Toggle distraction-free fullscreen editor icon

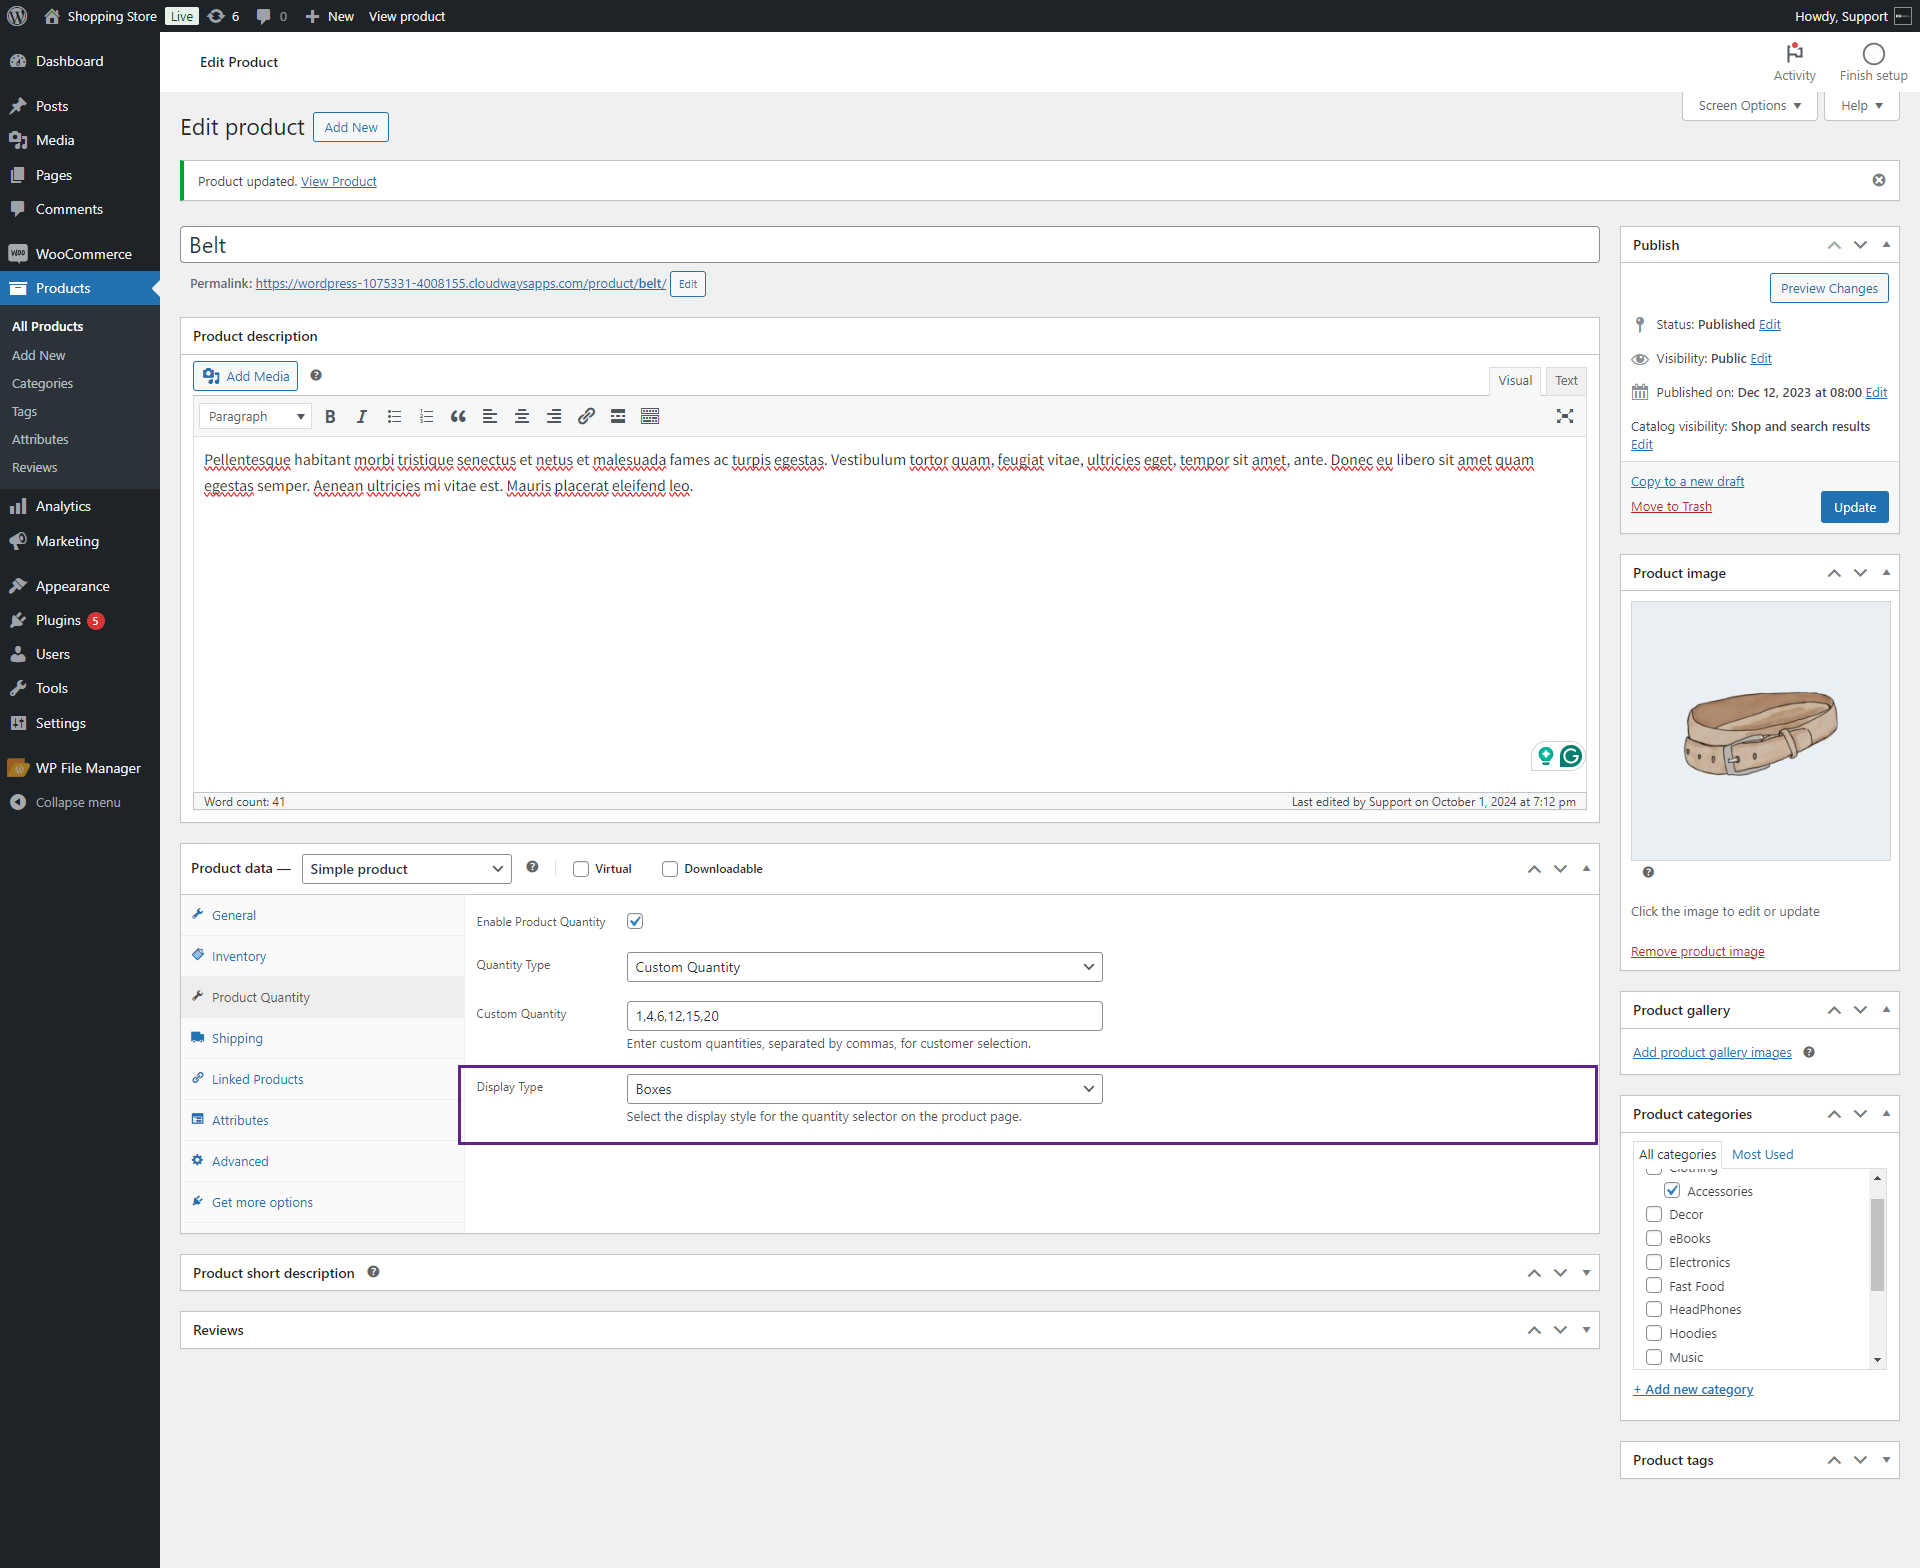click(x=1565, y=416)
